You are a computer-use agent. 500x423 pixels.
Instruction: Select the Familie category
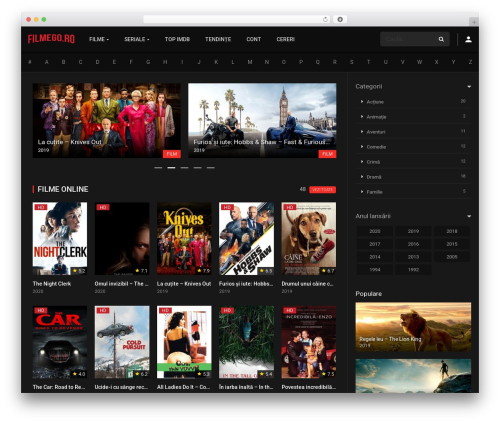[x=375, y=192]
